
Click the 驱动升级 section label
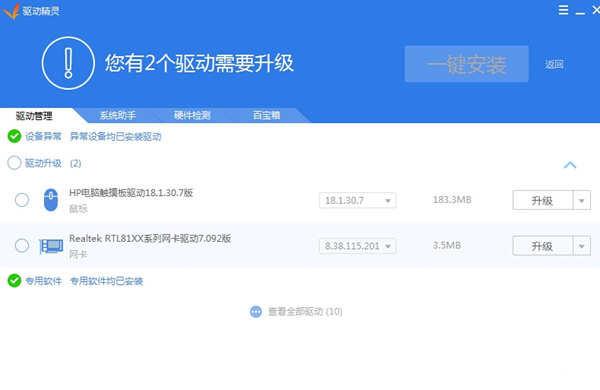click(x=43, y=163)
